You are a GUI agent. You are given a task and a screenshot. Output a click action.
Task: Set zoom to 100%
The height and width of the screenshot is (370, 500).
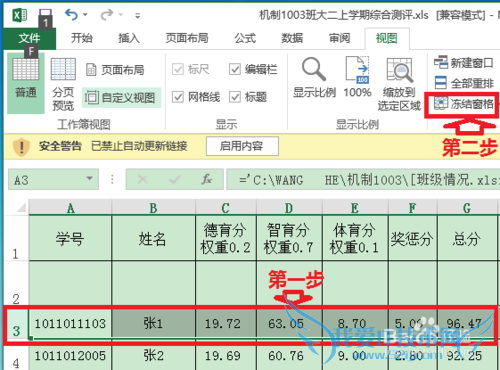(x=357, y=78)
